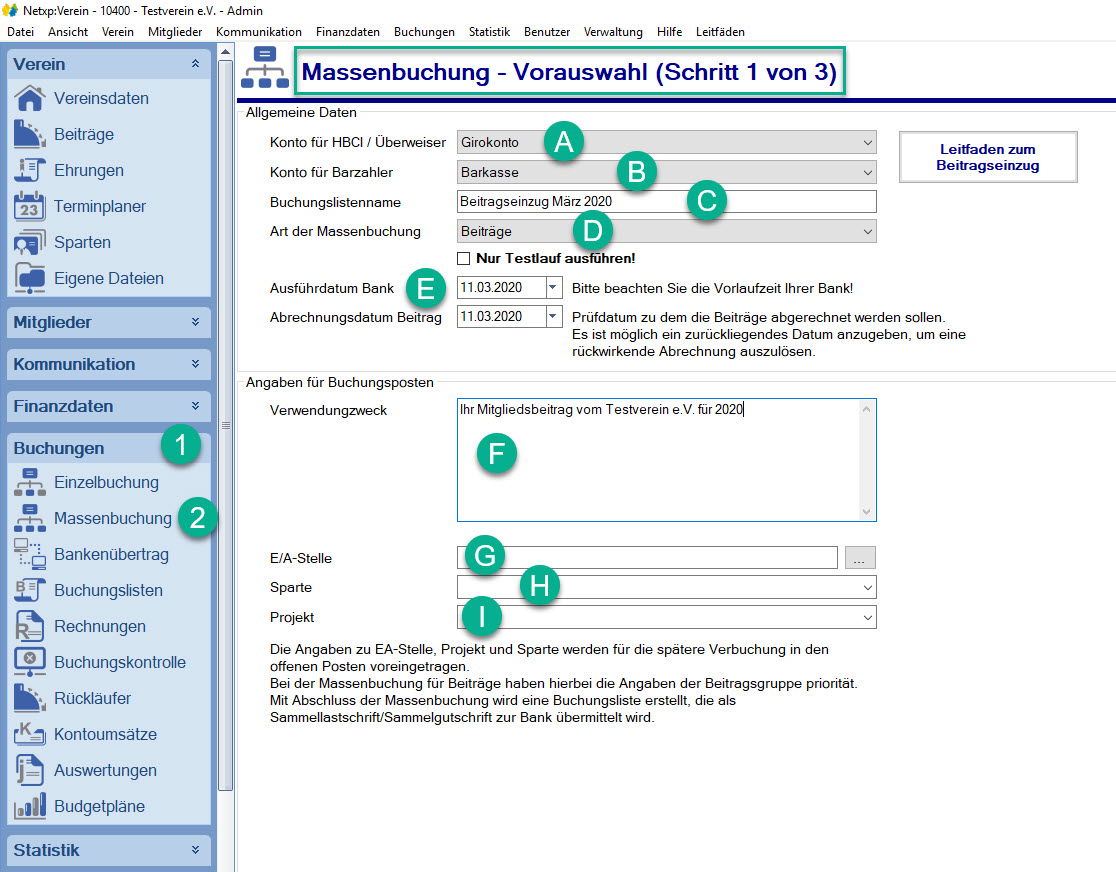The width and height of the screenshot is (1116, 872).
Task: Open Einzelbuchung link in sidebar
Action: coord(107,483)
